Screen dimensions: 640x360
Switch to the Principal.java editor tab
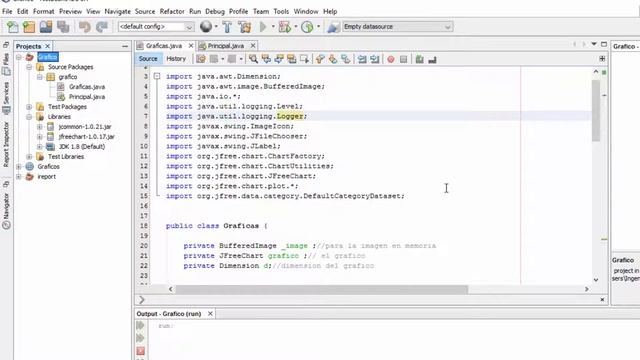click(226, 46)
